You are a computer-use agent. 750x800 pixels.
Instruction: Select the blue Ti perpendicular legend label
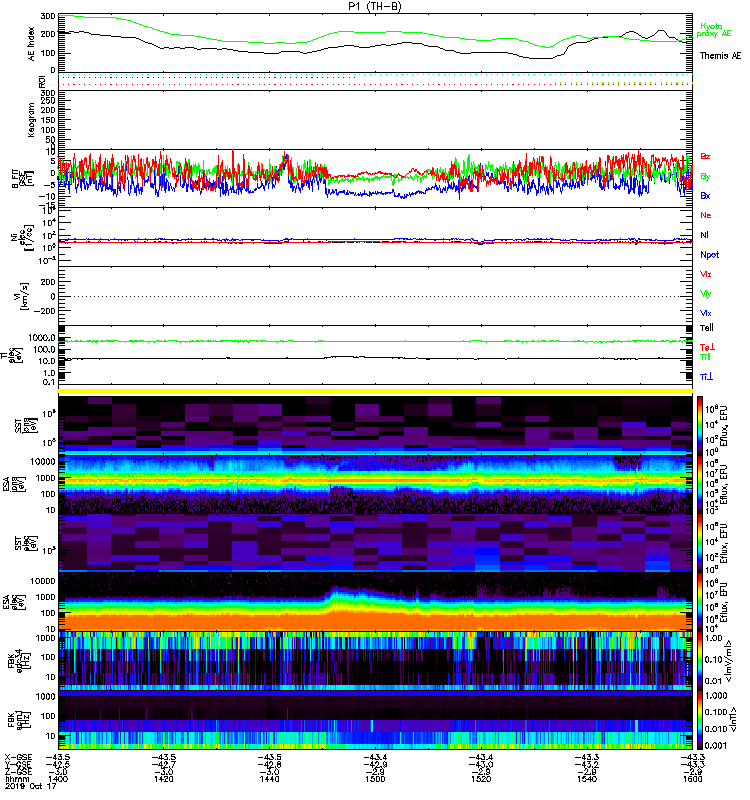(x=706, y=377)
